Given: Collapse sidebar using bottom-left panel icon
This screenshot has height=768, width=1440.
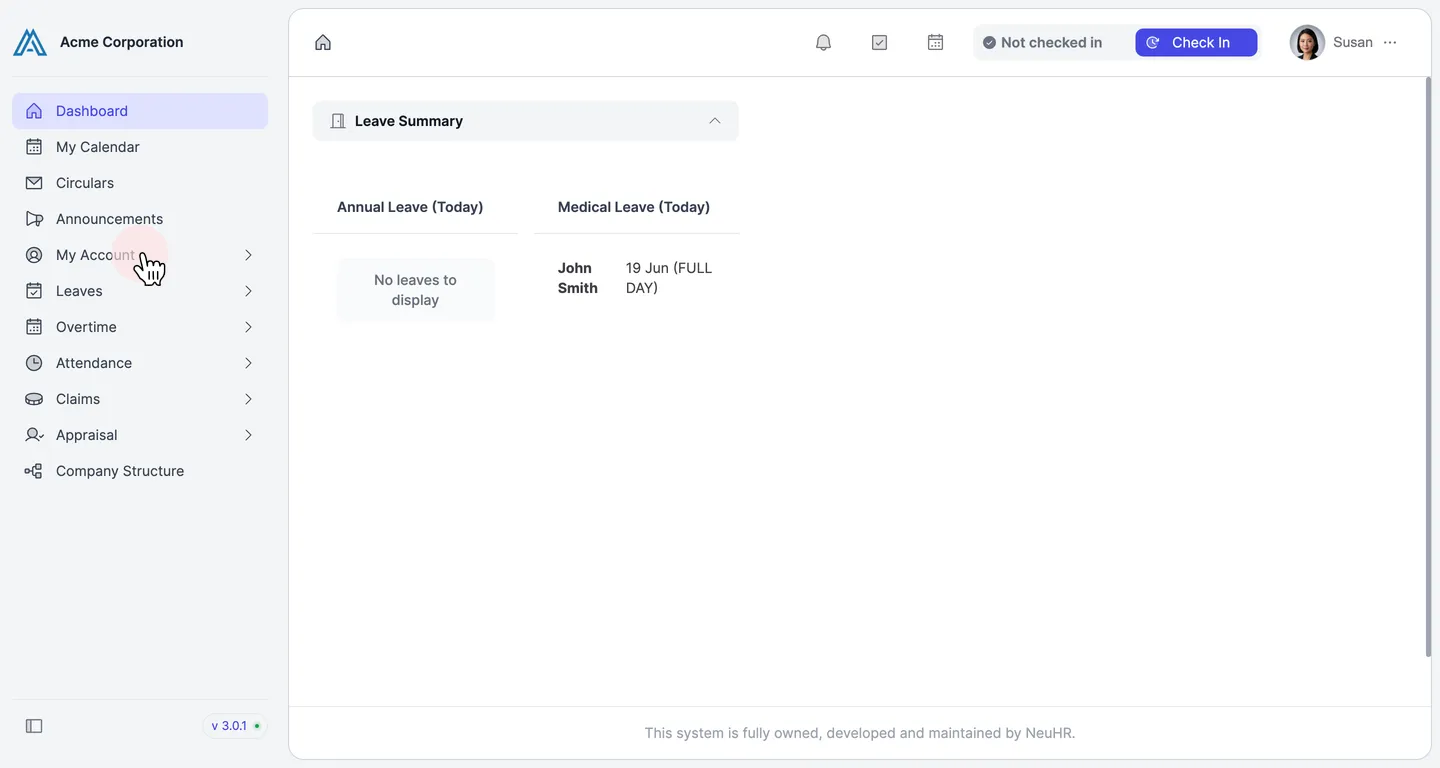Looking at the screenshot, I should [34, 726].
